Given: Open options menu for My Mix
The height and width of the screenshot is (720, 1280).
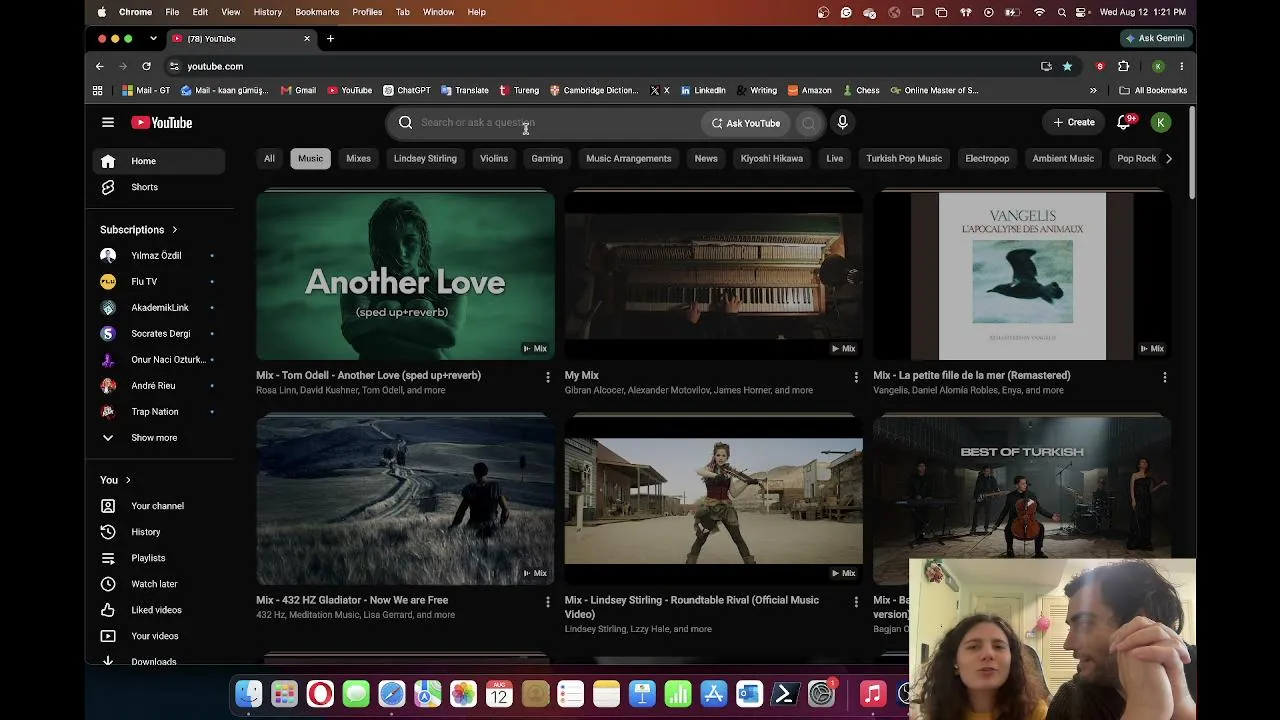Looking at the screenshot, I should [855, 377].
